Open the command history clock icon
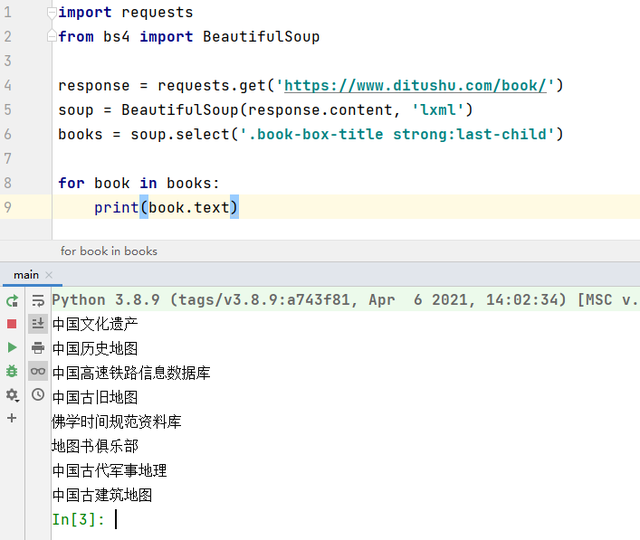Image resolution: width=640 pixels, height=540 pixels. click(x=38, y=395)
